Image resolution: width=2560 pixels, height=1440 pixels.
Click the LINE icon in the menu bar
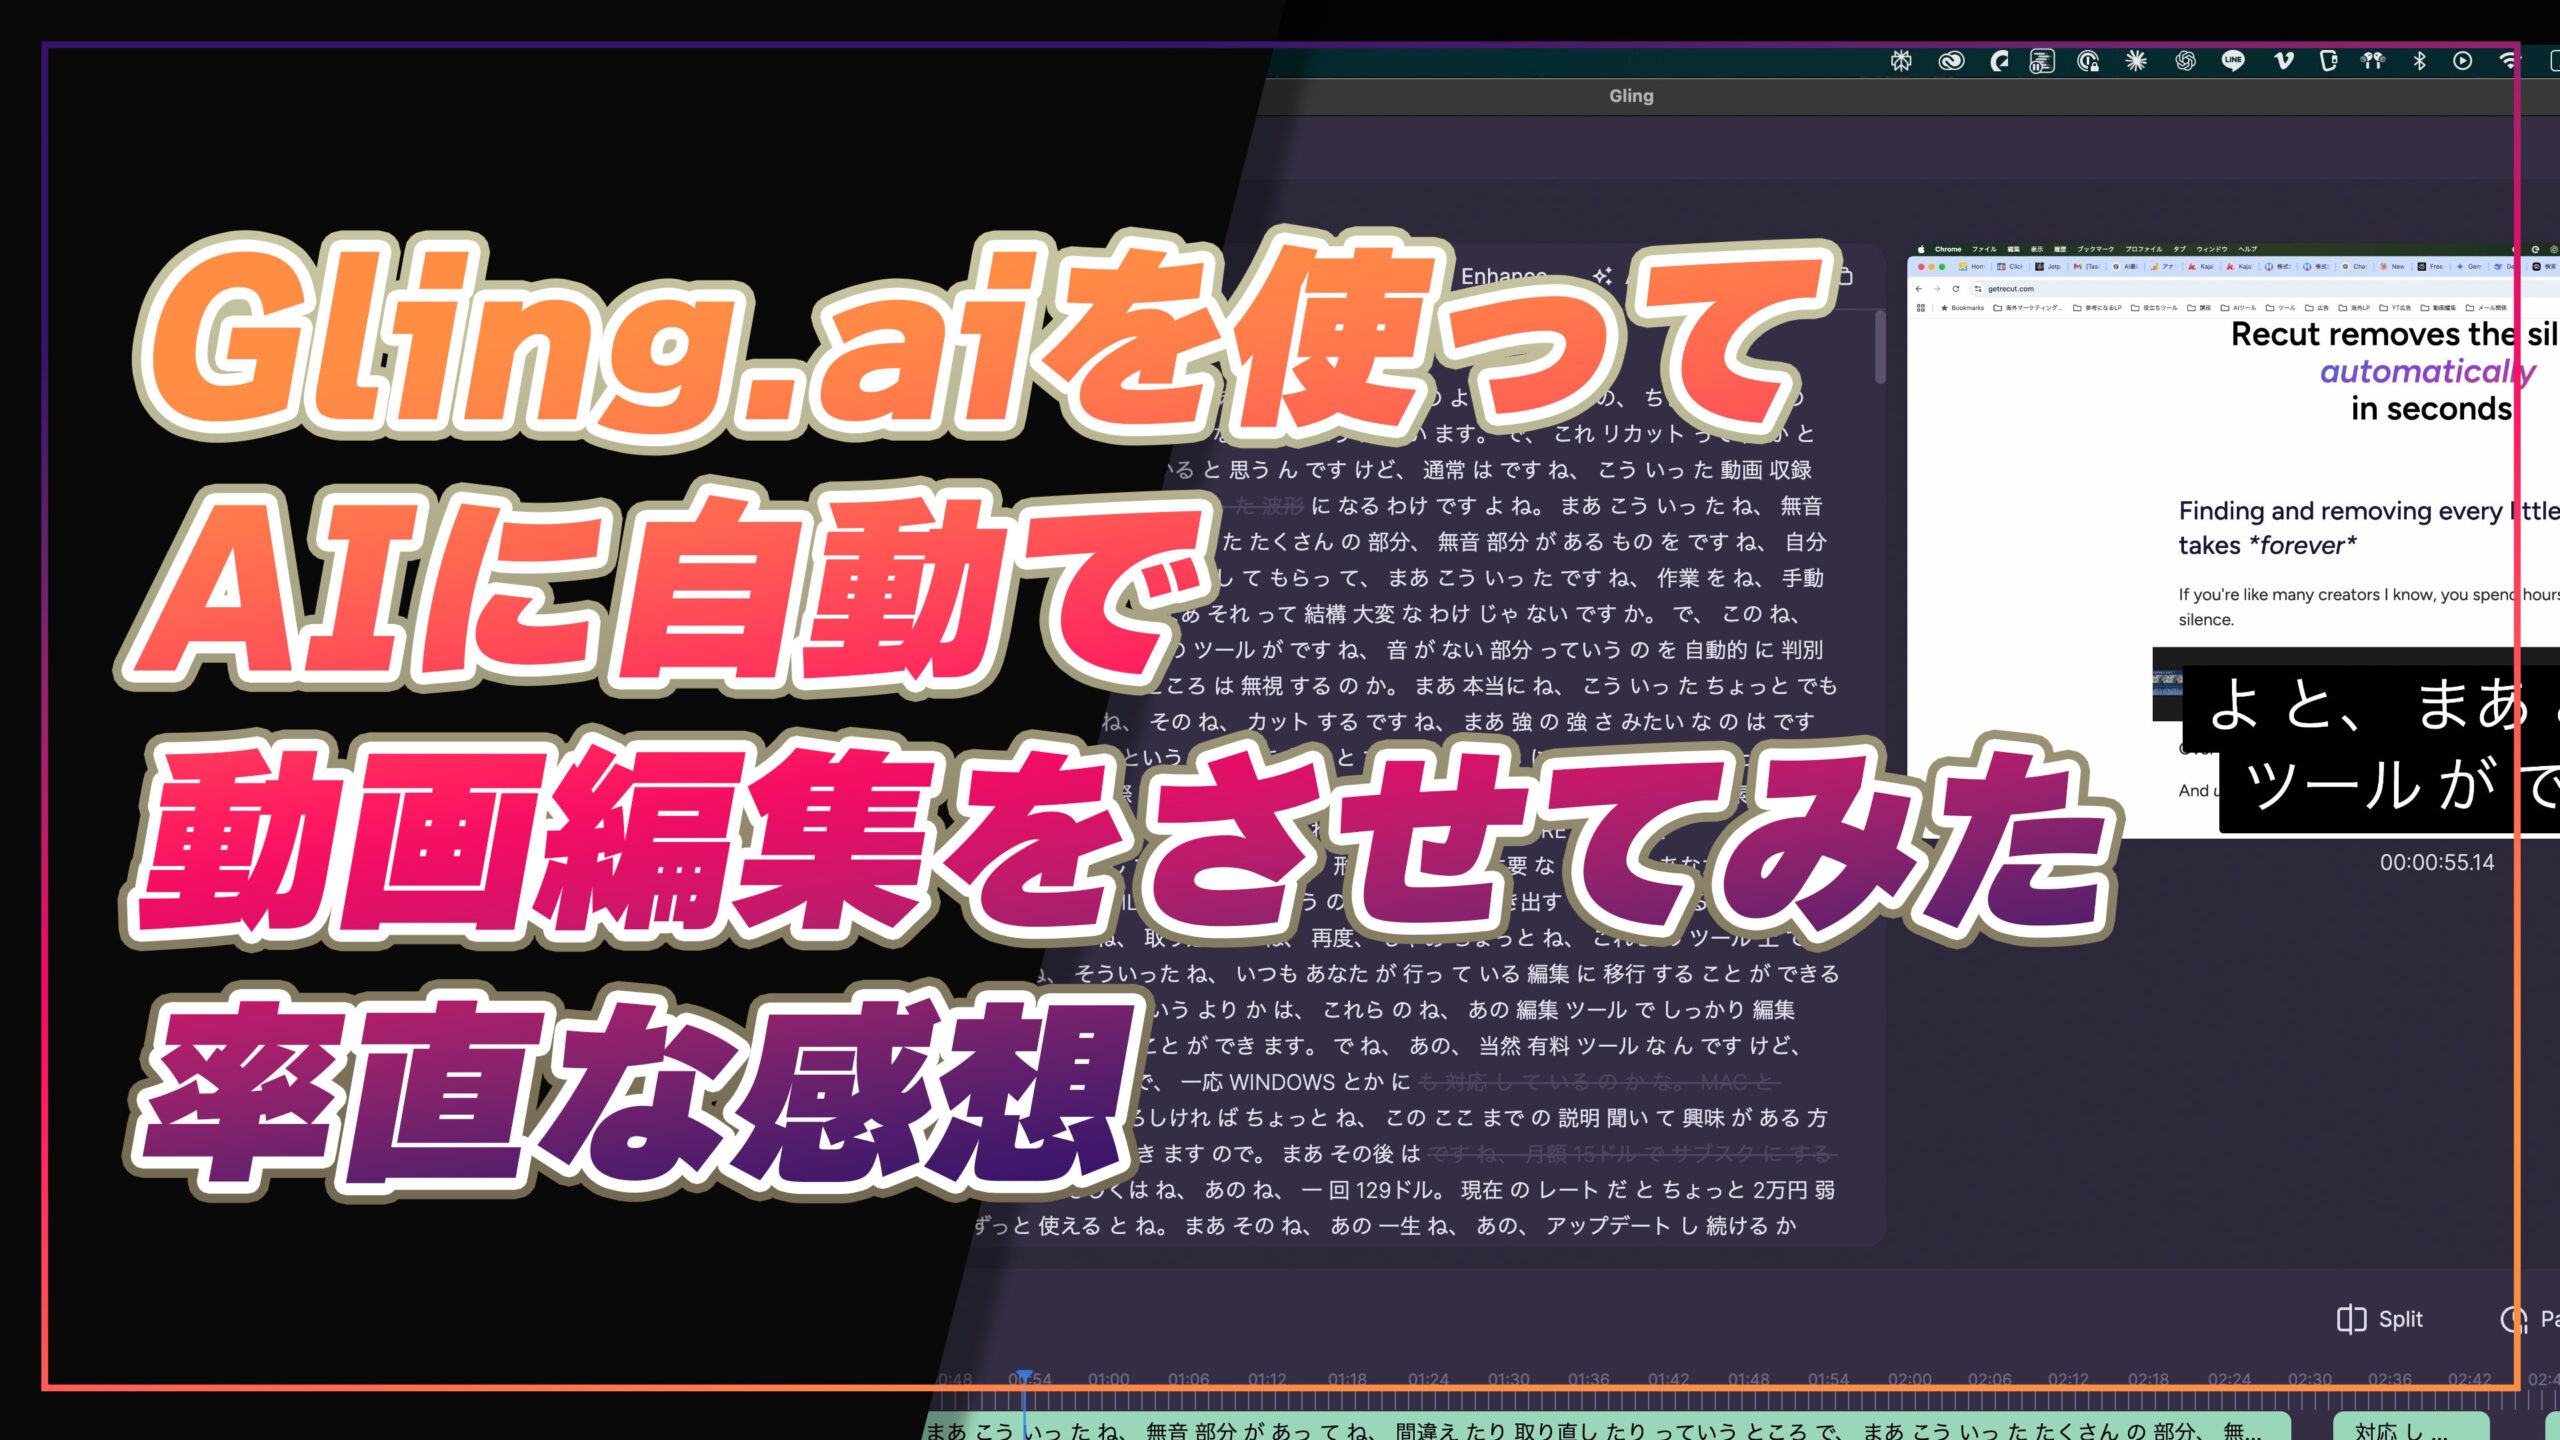click(x=2233, y=62)
